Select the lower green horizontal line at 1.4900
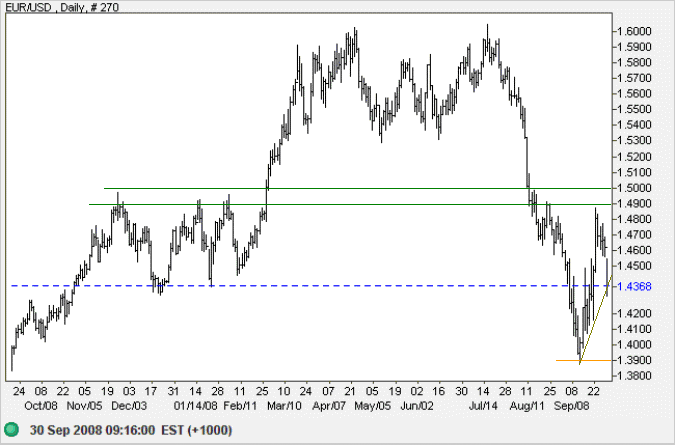 (350, 204)
